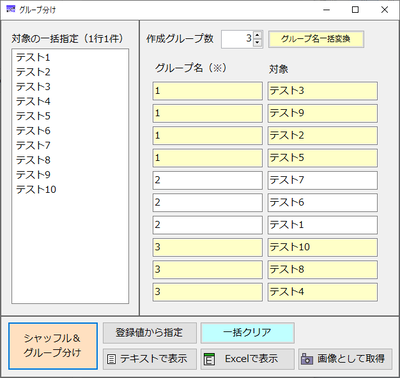Click the 作成グループ数 label
This screenshot has height=378, width=400.
[x=180, y=39]
